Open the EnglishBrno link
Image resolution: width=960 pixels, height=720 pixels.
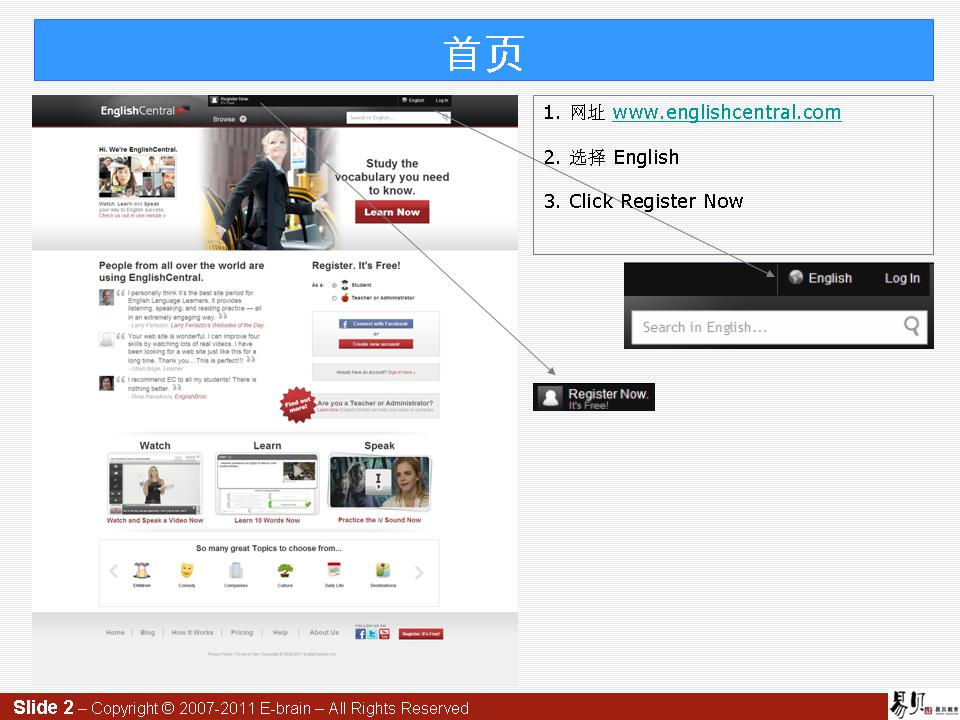click(190, 397)
